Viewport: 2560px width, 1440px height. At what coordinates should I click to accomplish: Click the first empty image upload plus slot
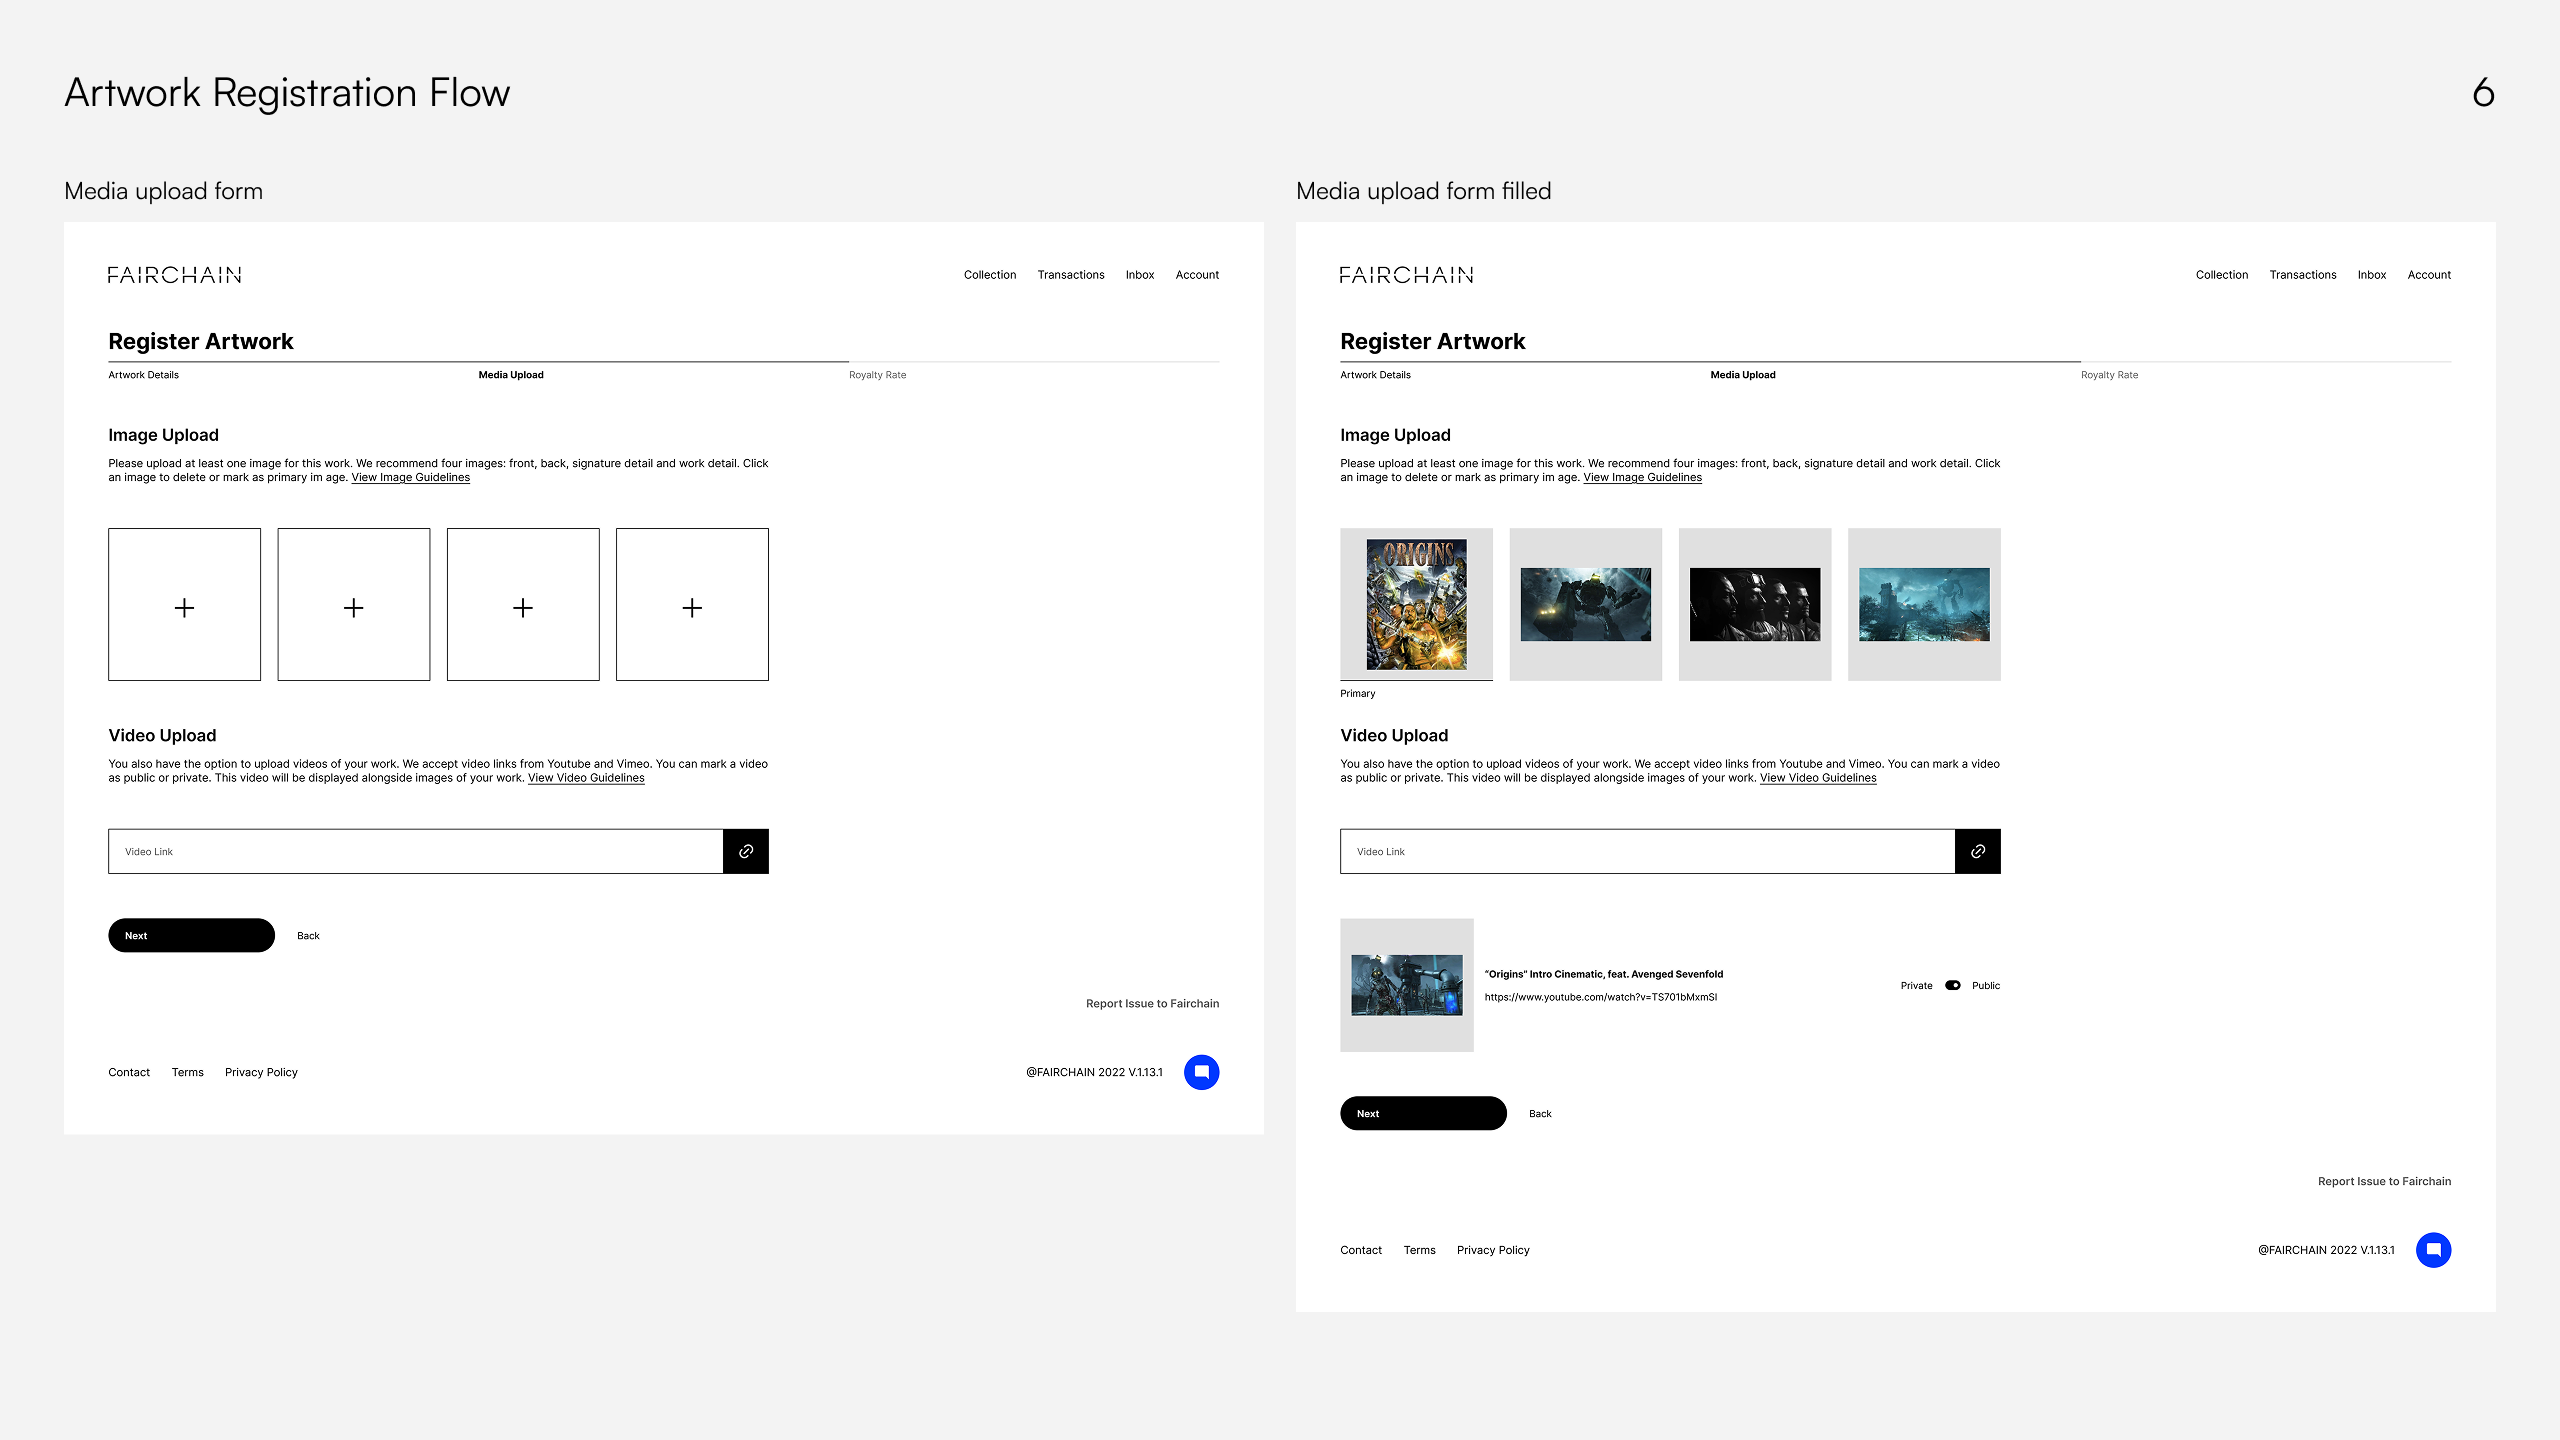click(x=184, y=605)
